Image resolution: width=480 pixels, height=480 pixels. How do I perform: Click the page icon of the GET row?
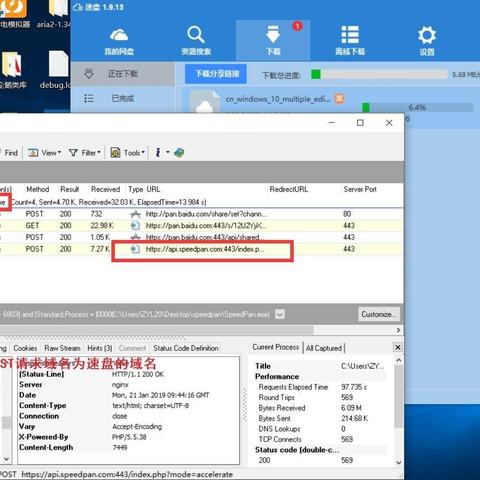pos(135,226)
